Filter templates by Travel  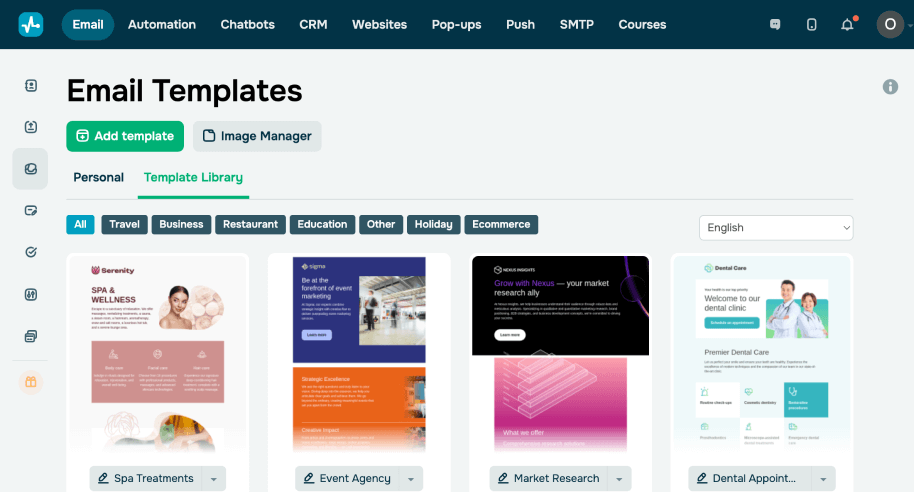point(125,224)
